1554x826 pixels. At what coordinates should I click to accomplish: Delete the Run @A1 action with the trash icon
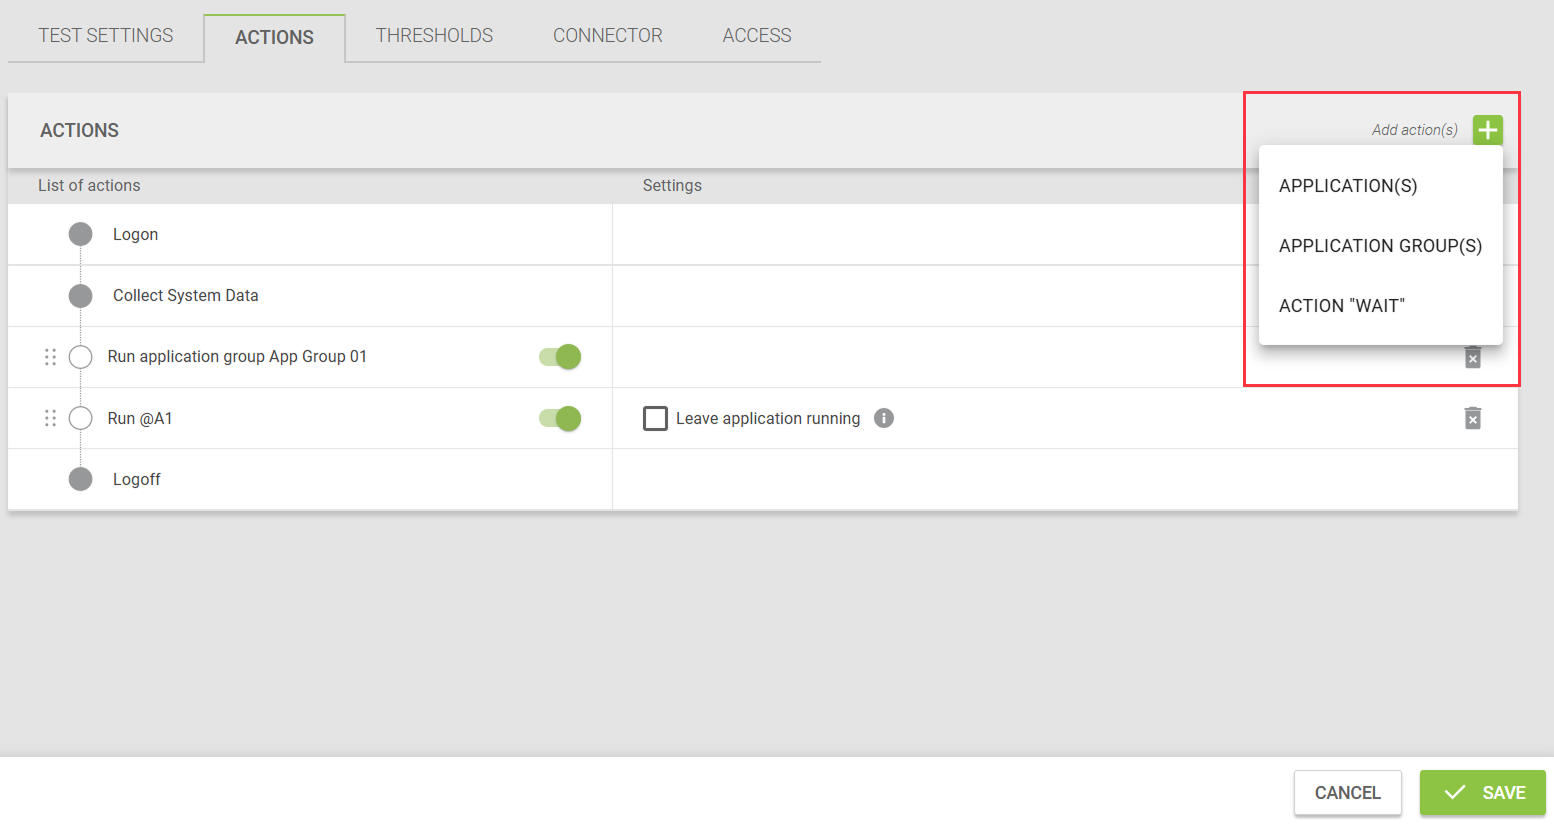1472,418
